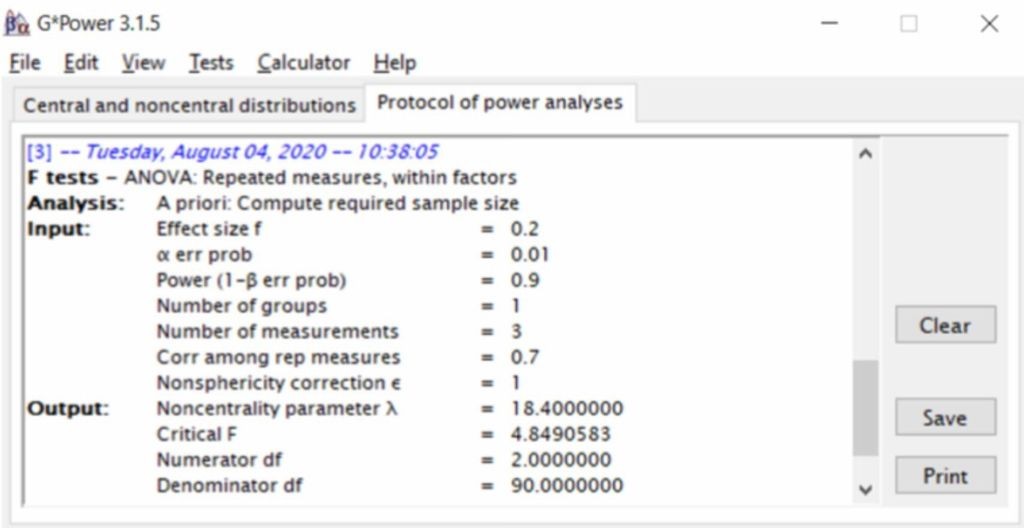Switch to Central and noncentral distributions tab
Screen dimensions: 1024x528
pos(189,105)
